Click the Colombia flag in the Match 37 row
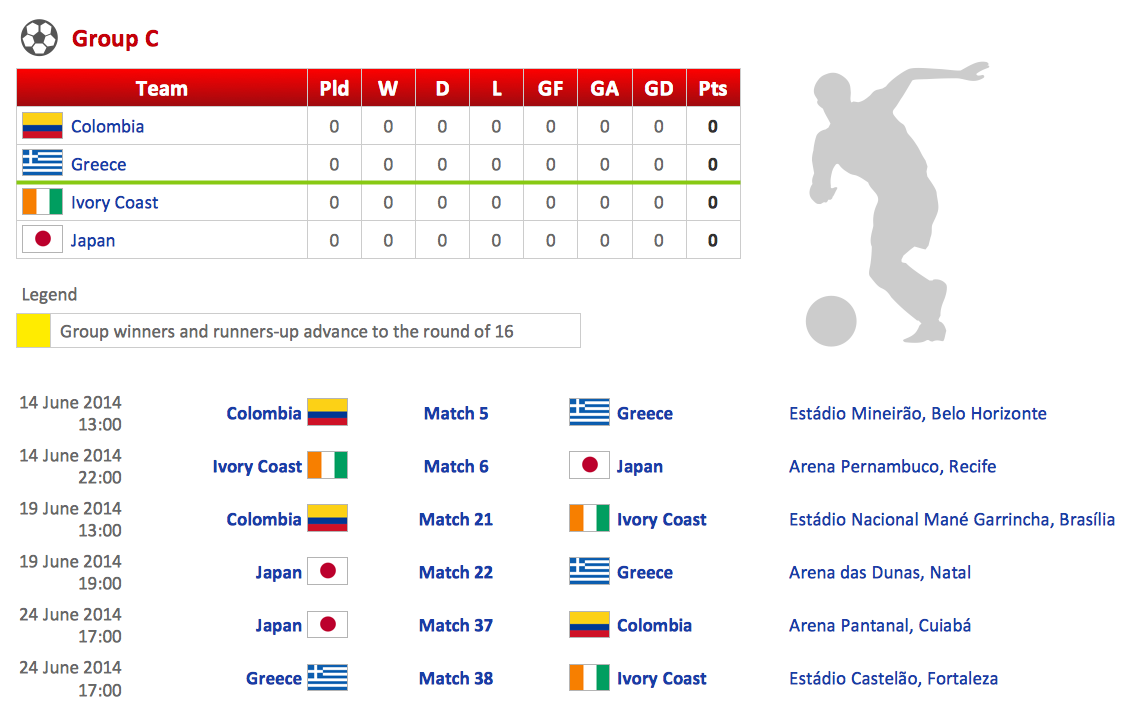1135x715 pixels. 589,625
